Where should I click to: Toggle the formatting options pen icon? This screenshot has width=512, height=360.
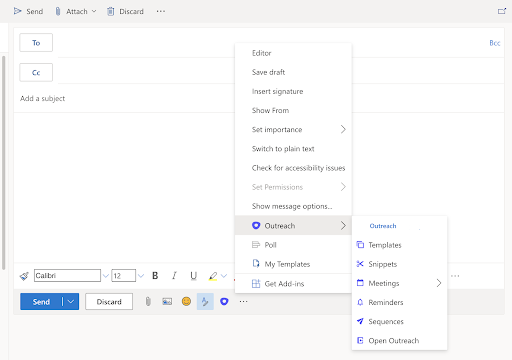point(205,302)
